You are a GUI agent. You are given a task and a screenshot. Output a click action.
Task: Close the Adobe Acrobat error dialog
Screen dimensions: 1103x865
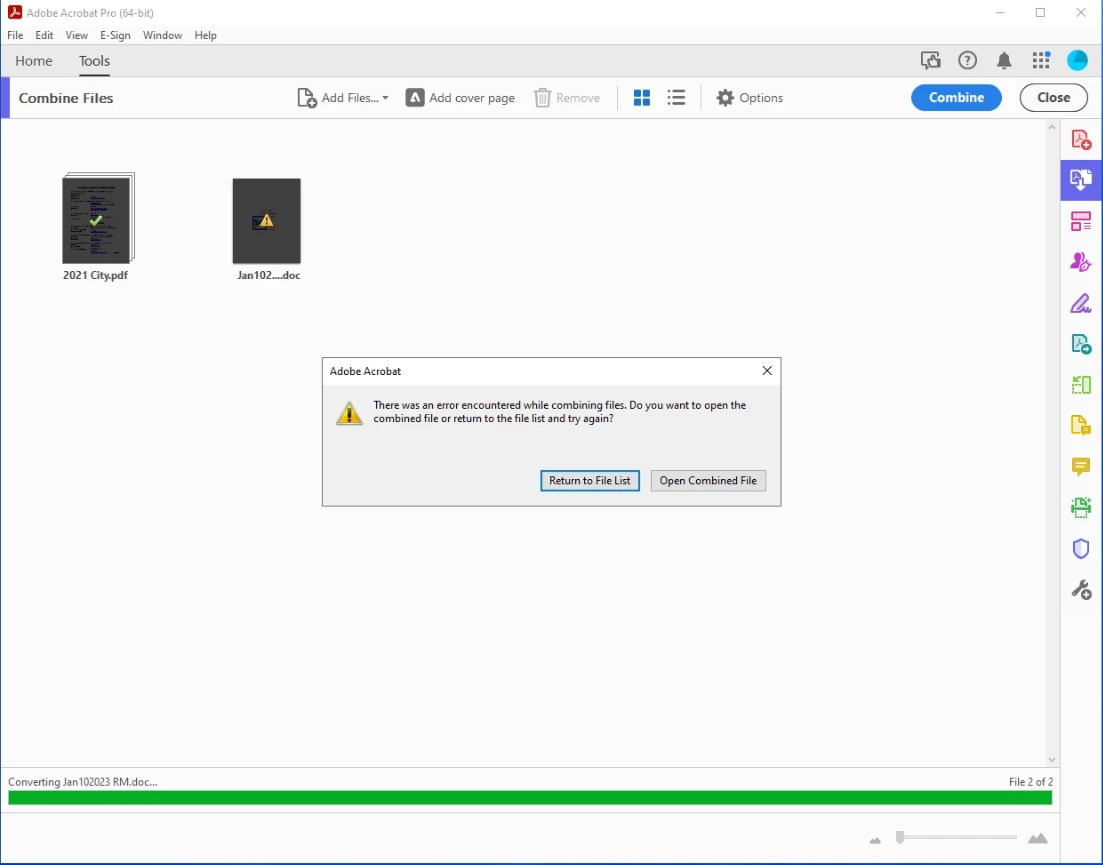coord(767,371)
